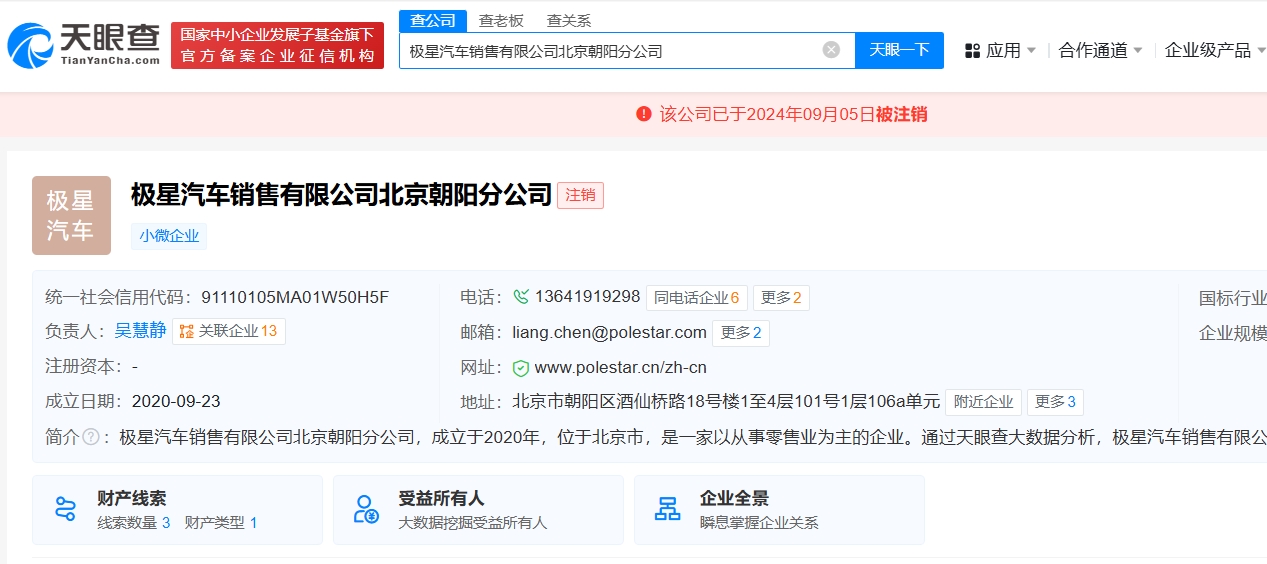The height and width of the screenshot is (564, 1267).
Task: Click the 被注销 text in the banner
Action: (901, 114)
